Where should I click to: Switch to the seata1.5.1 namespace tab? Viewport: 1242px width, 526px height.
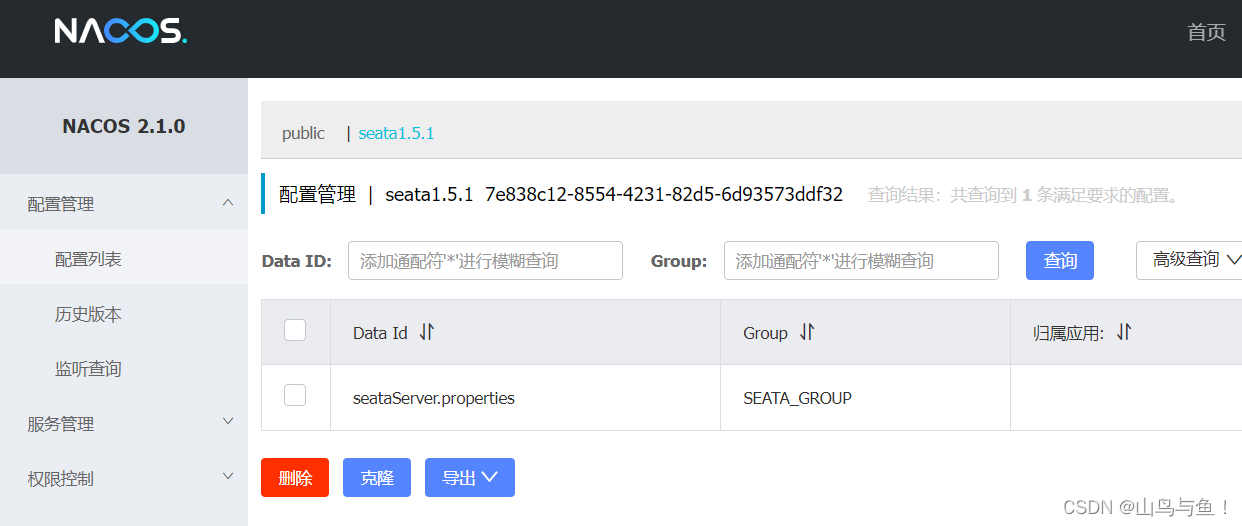click(396, 133)
